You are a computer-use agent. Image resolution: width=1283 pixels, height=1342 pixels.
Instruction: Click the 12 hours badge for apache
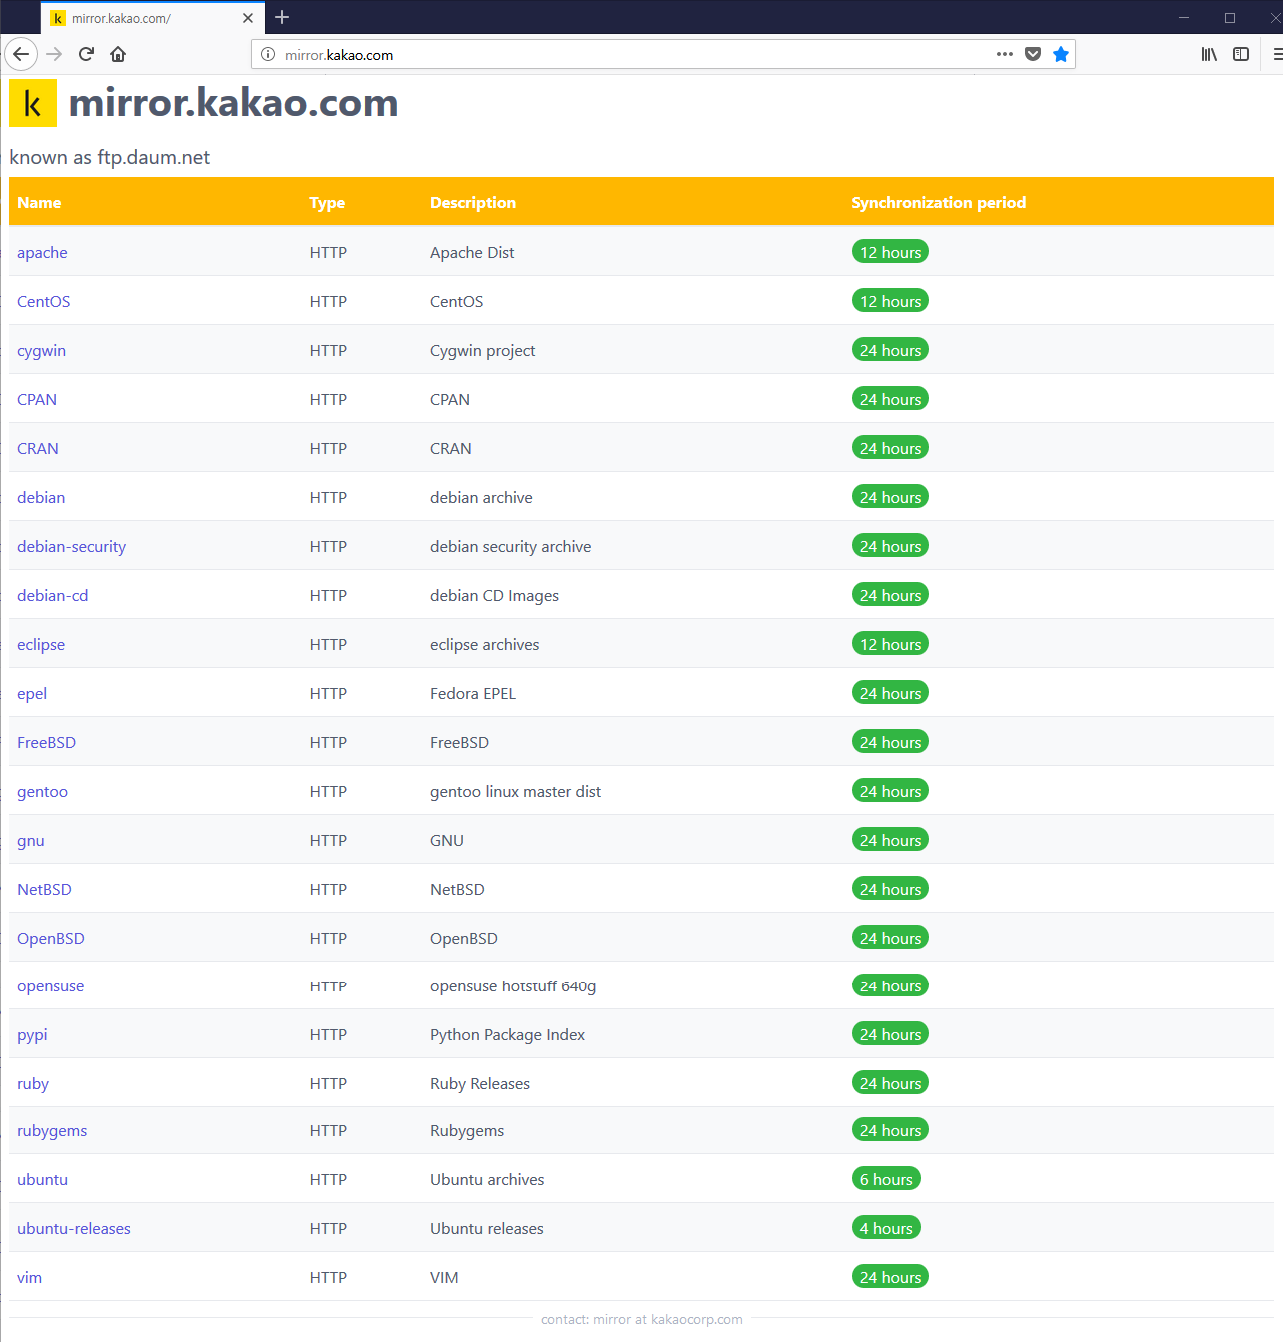(x=890, y=252)
